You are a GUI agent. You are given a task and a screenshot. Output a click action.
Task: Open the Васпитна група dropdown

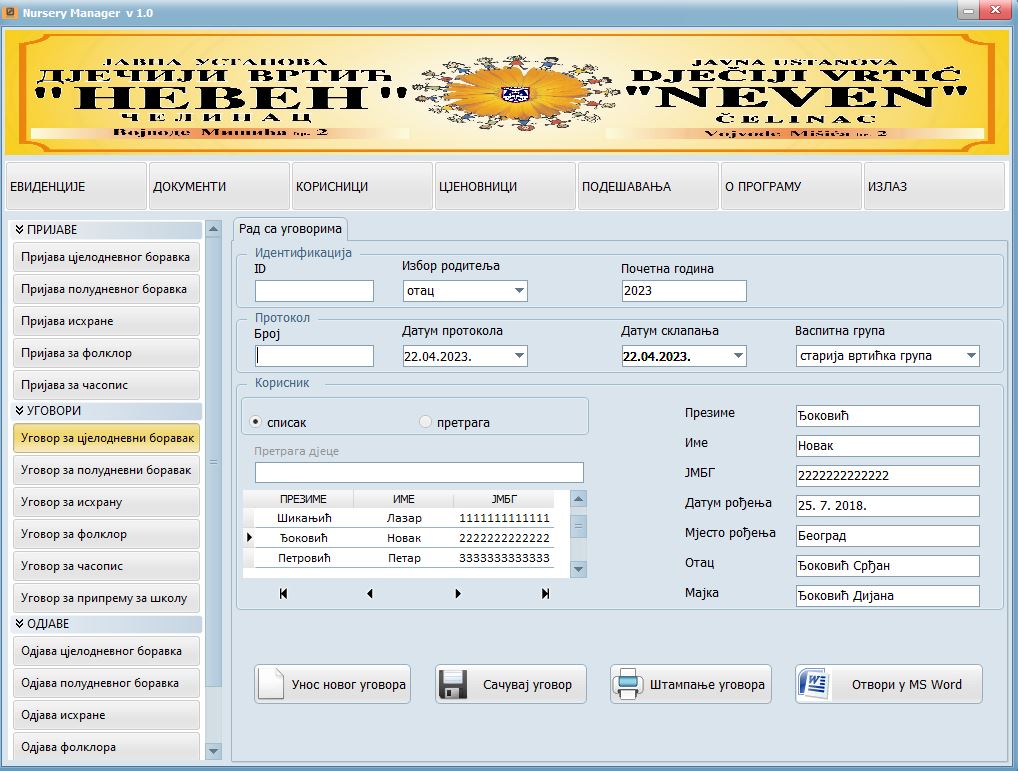click(x=971, y=356)
